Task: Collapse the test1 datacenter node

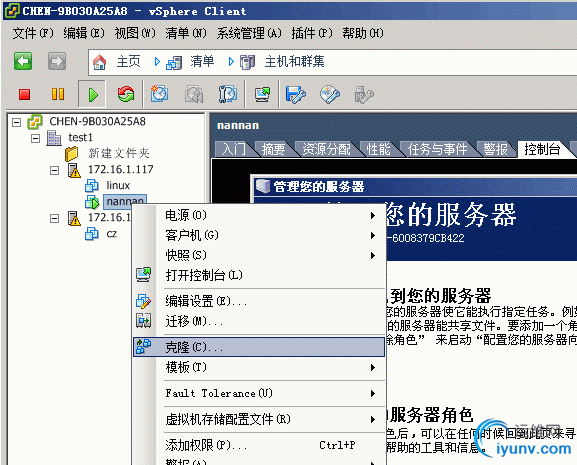Action: [36, 139]
